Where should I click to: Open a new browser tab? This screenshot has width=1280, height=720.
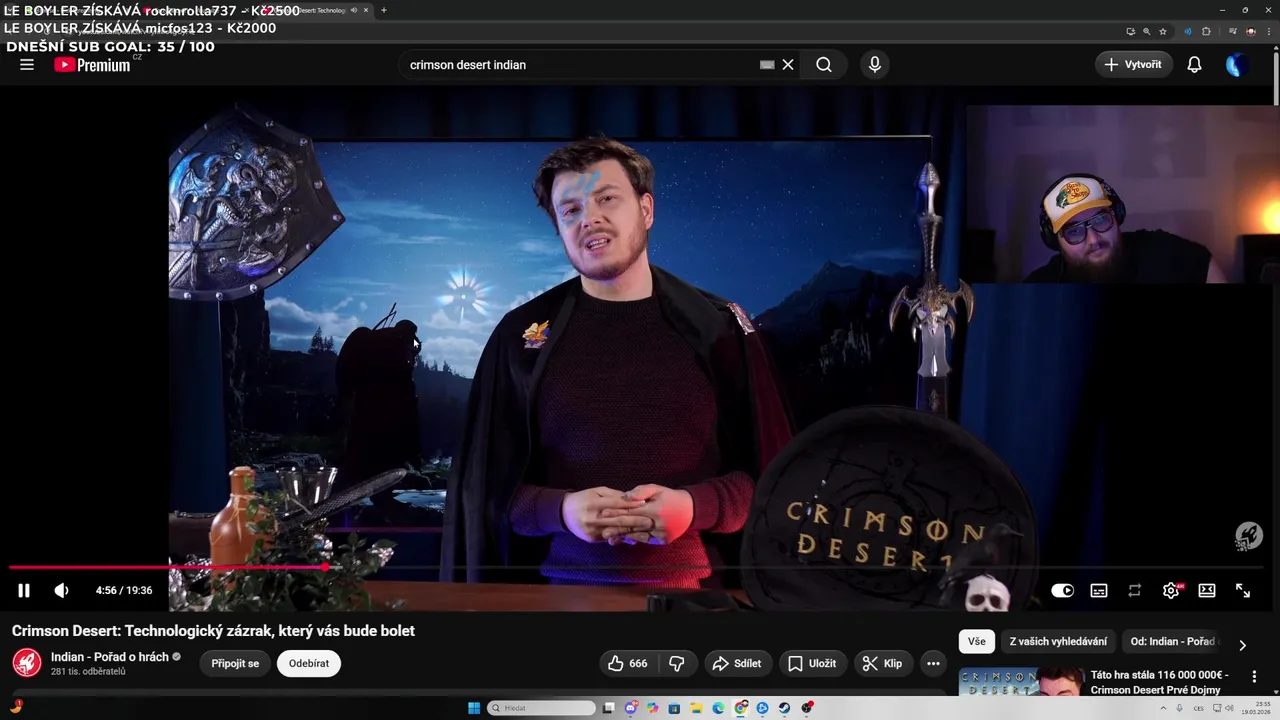click(384, 10)
